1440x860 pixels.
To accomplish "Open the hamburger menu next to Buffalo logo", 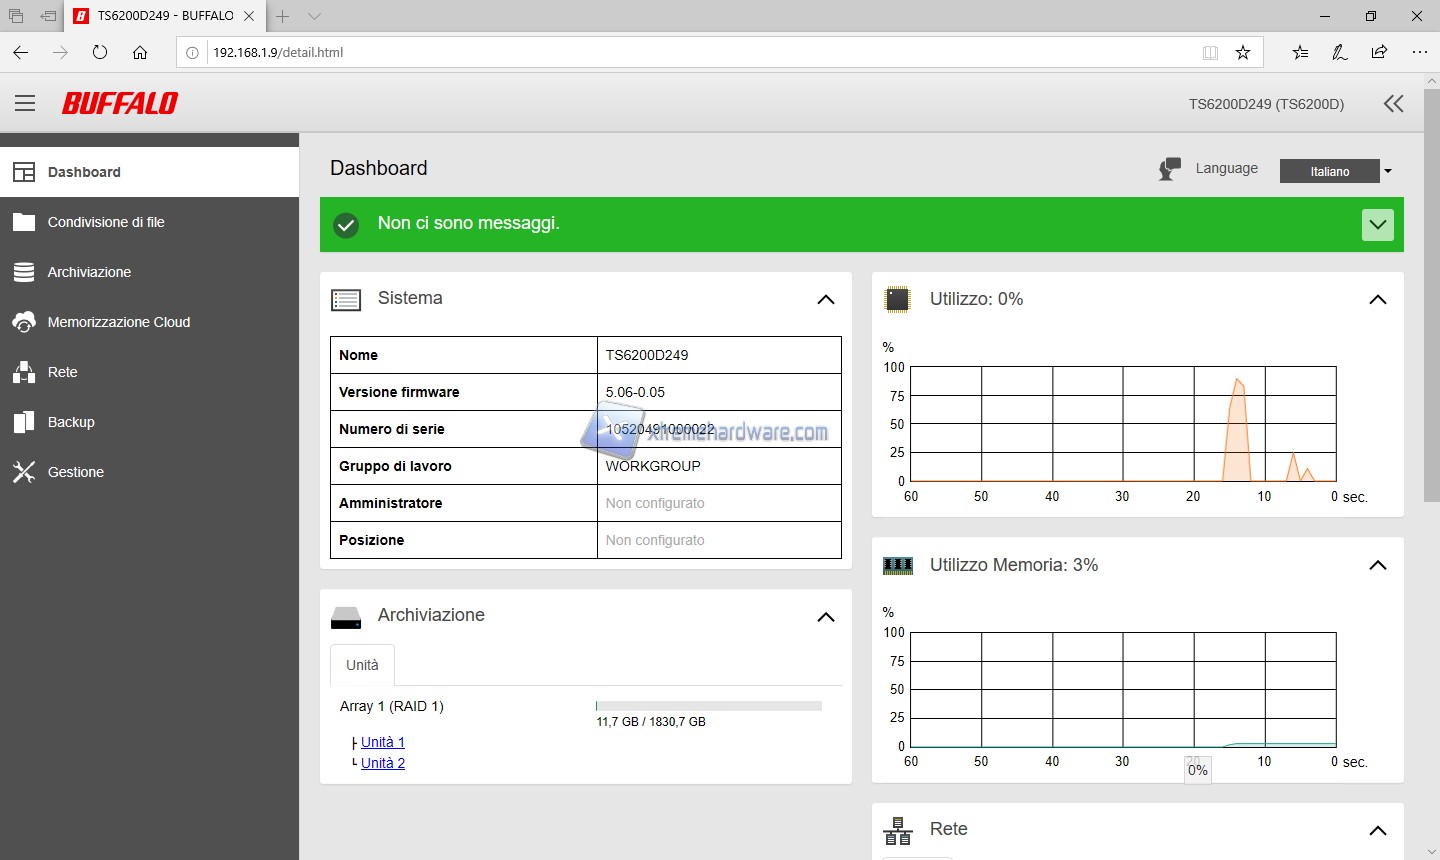I will 25,103.
